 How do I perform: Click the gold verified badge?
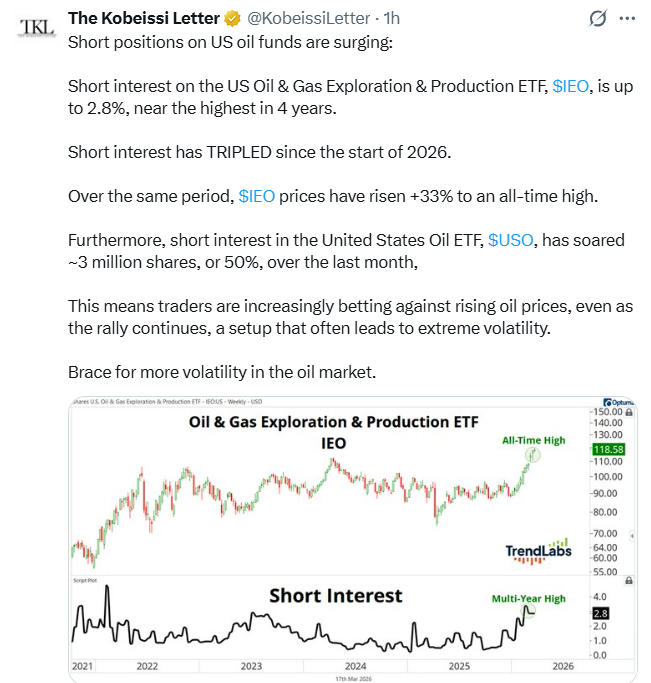(x=231, y=18)
